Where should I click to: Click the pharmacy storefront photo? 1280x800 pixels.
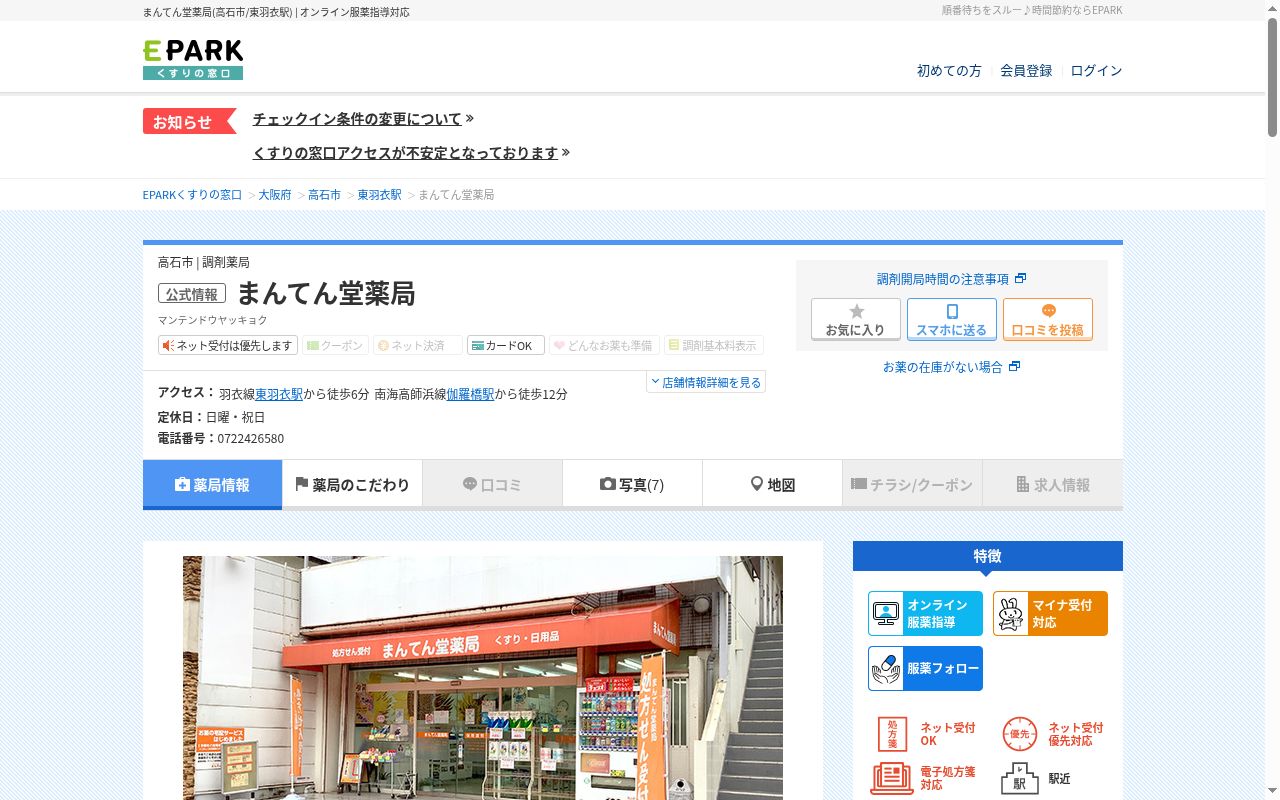click(483, 678)
